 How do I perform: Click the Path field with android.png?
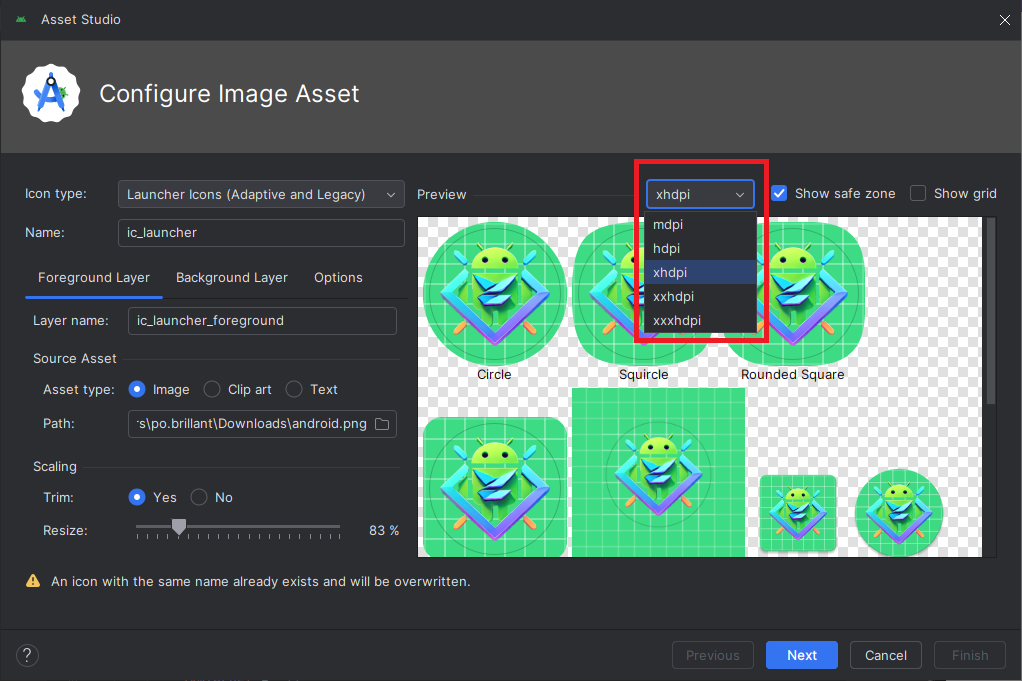[x=262, y=424]
